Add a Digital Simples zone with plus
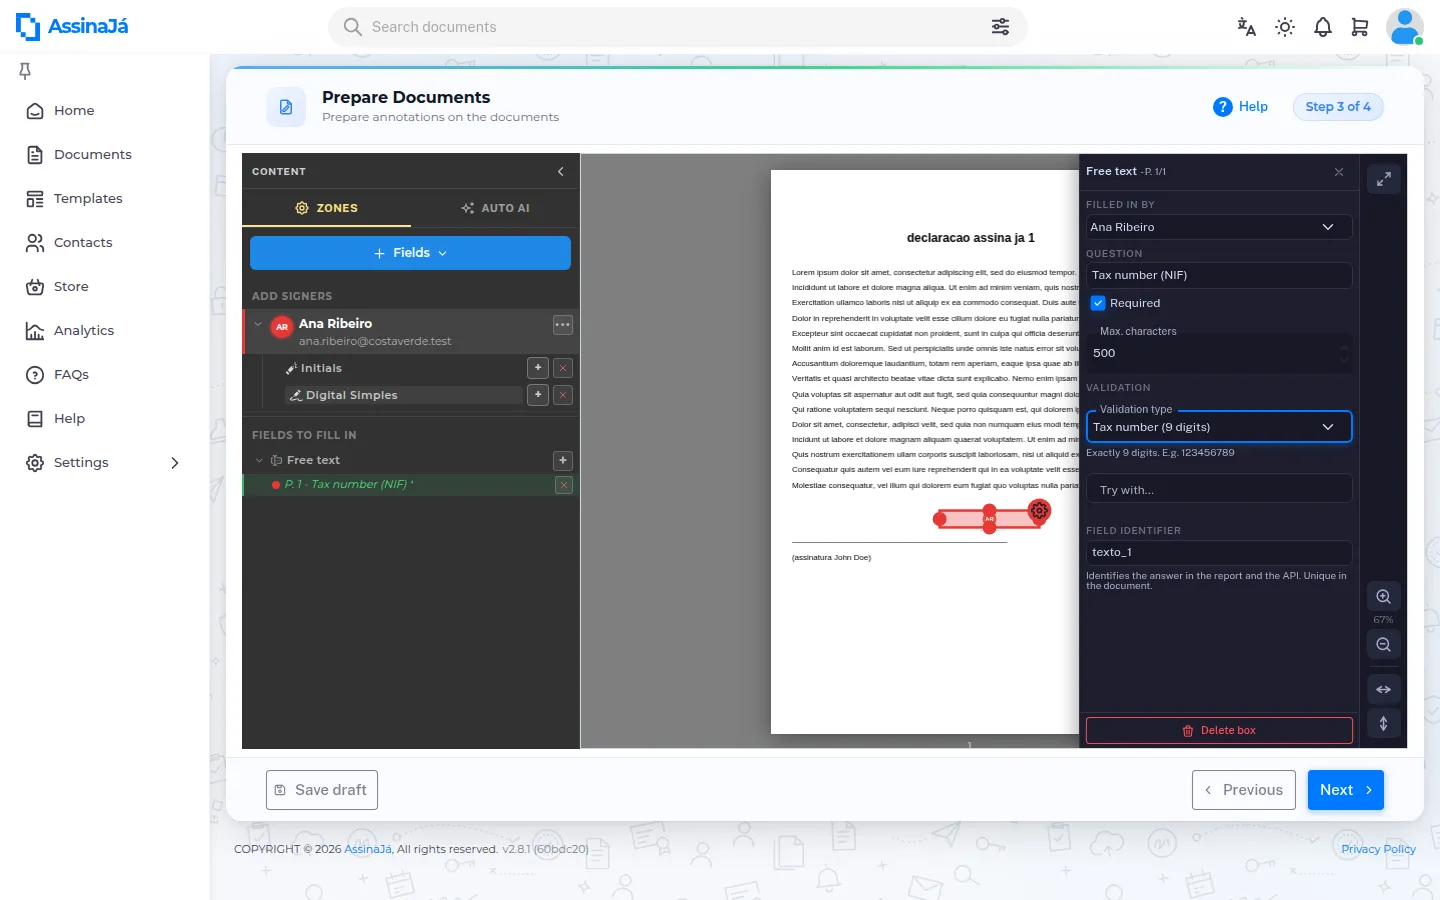The width and height of the screenshot is (1440, 900). pyautogui.click(x=538, y=395)
